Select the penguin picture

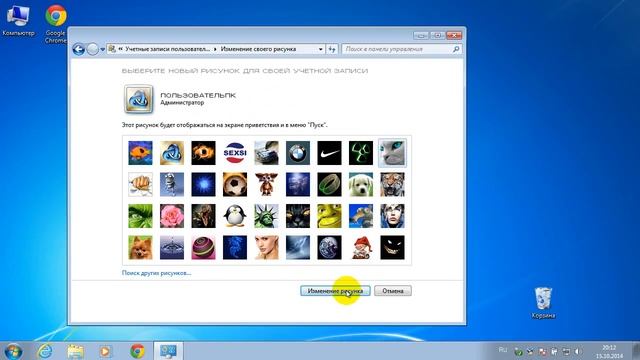click(x=235, y=216)
